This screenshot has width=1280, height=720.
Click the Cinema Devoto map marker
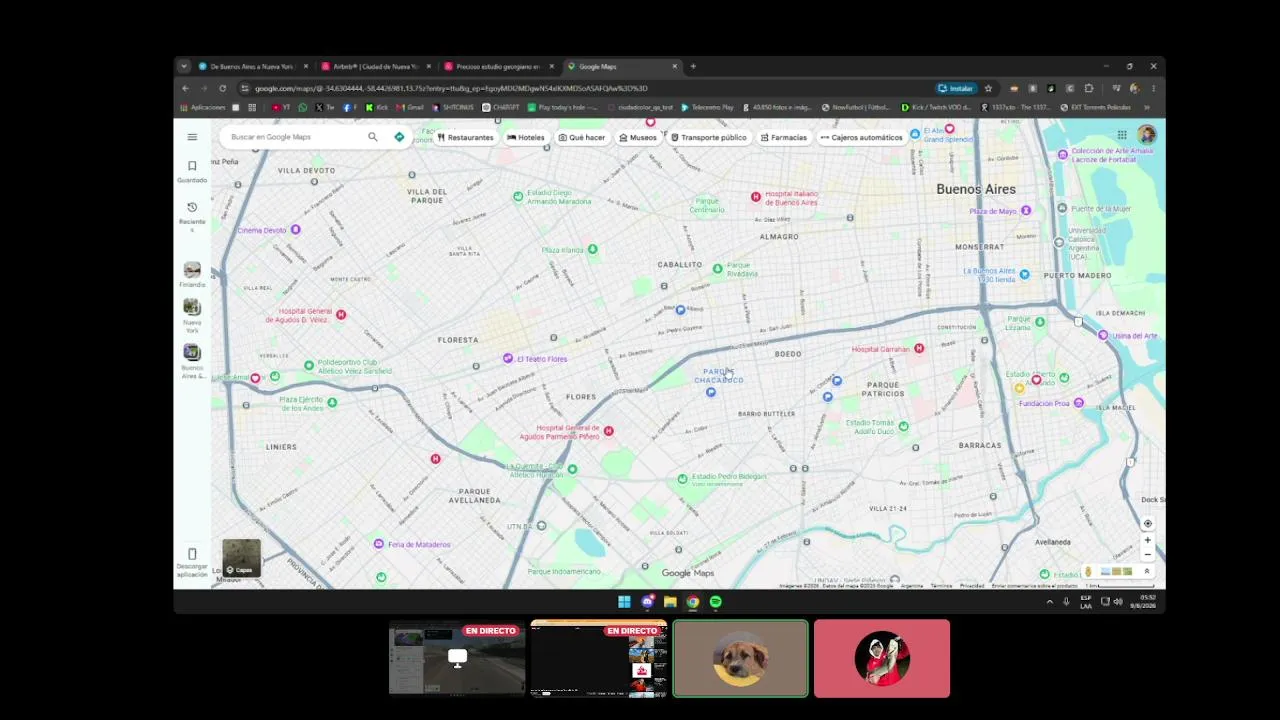(295, 230)
